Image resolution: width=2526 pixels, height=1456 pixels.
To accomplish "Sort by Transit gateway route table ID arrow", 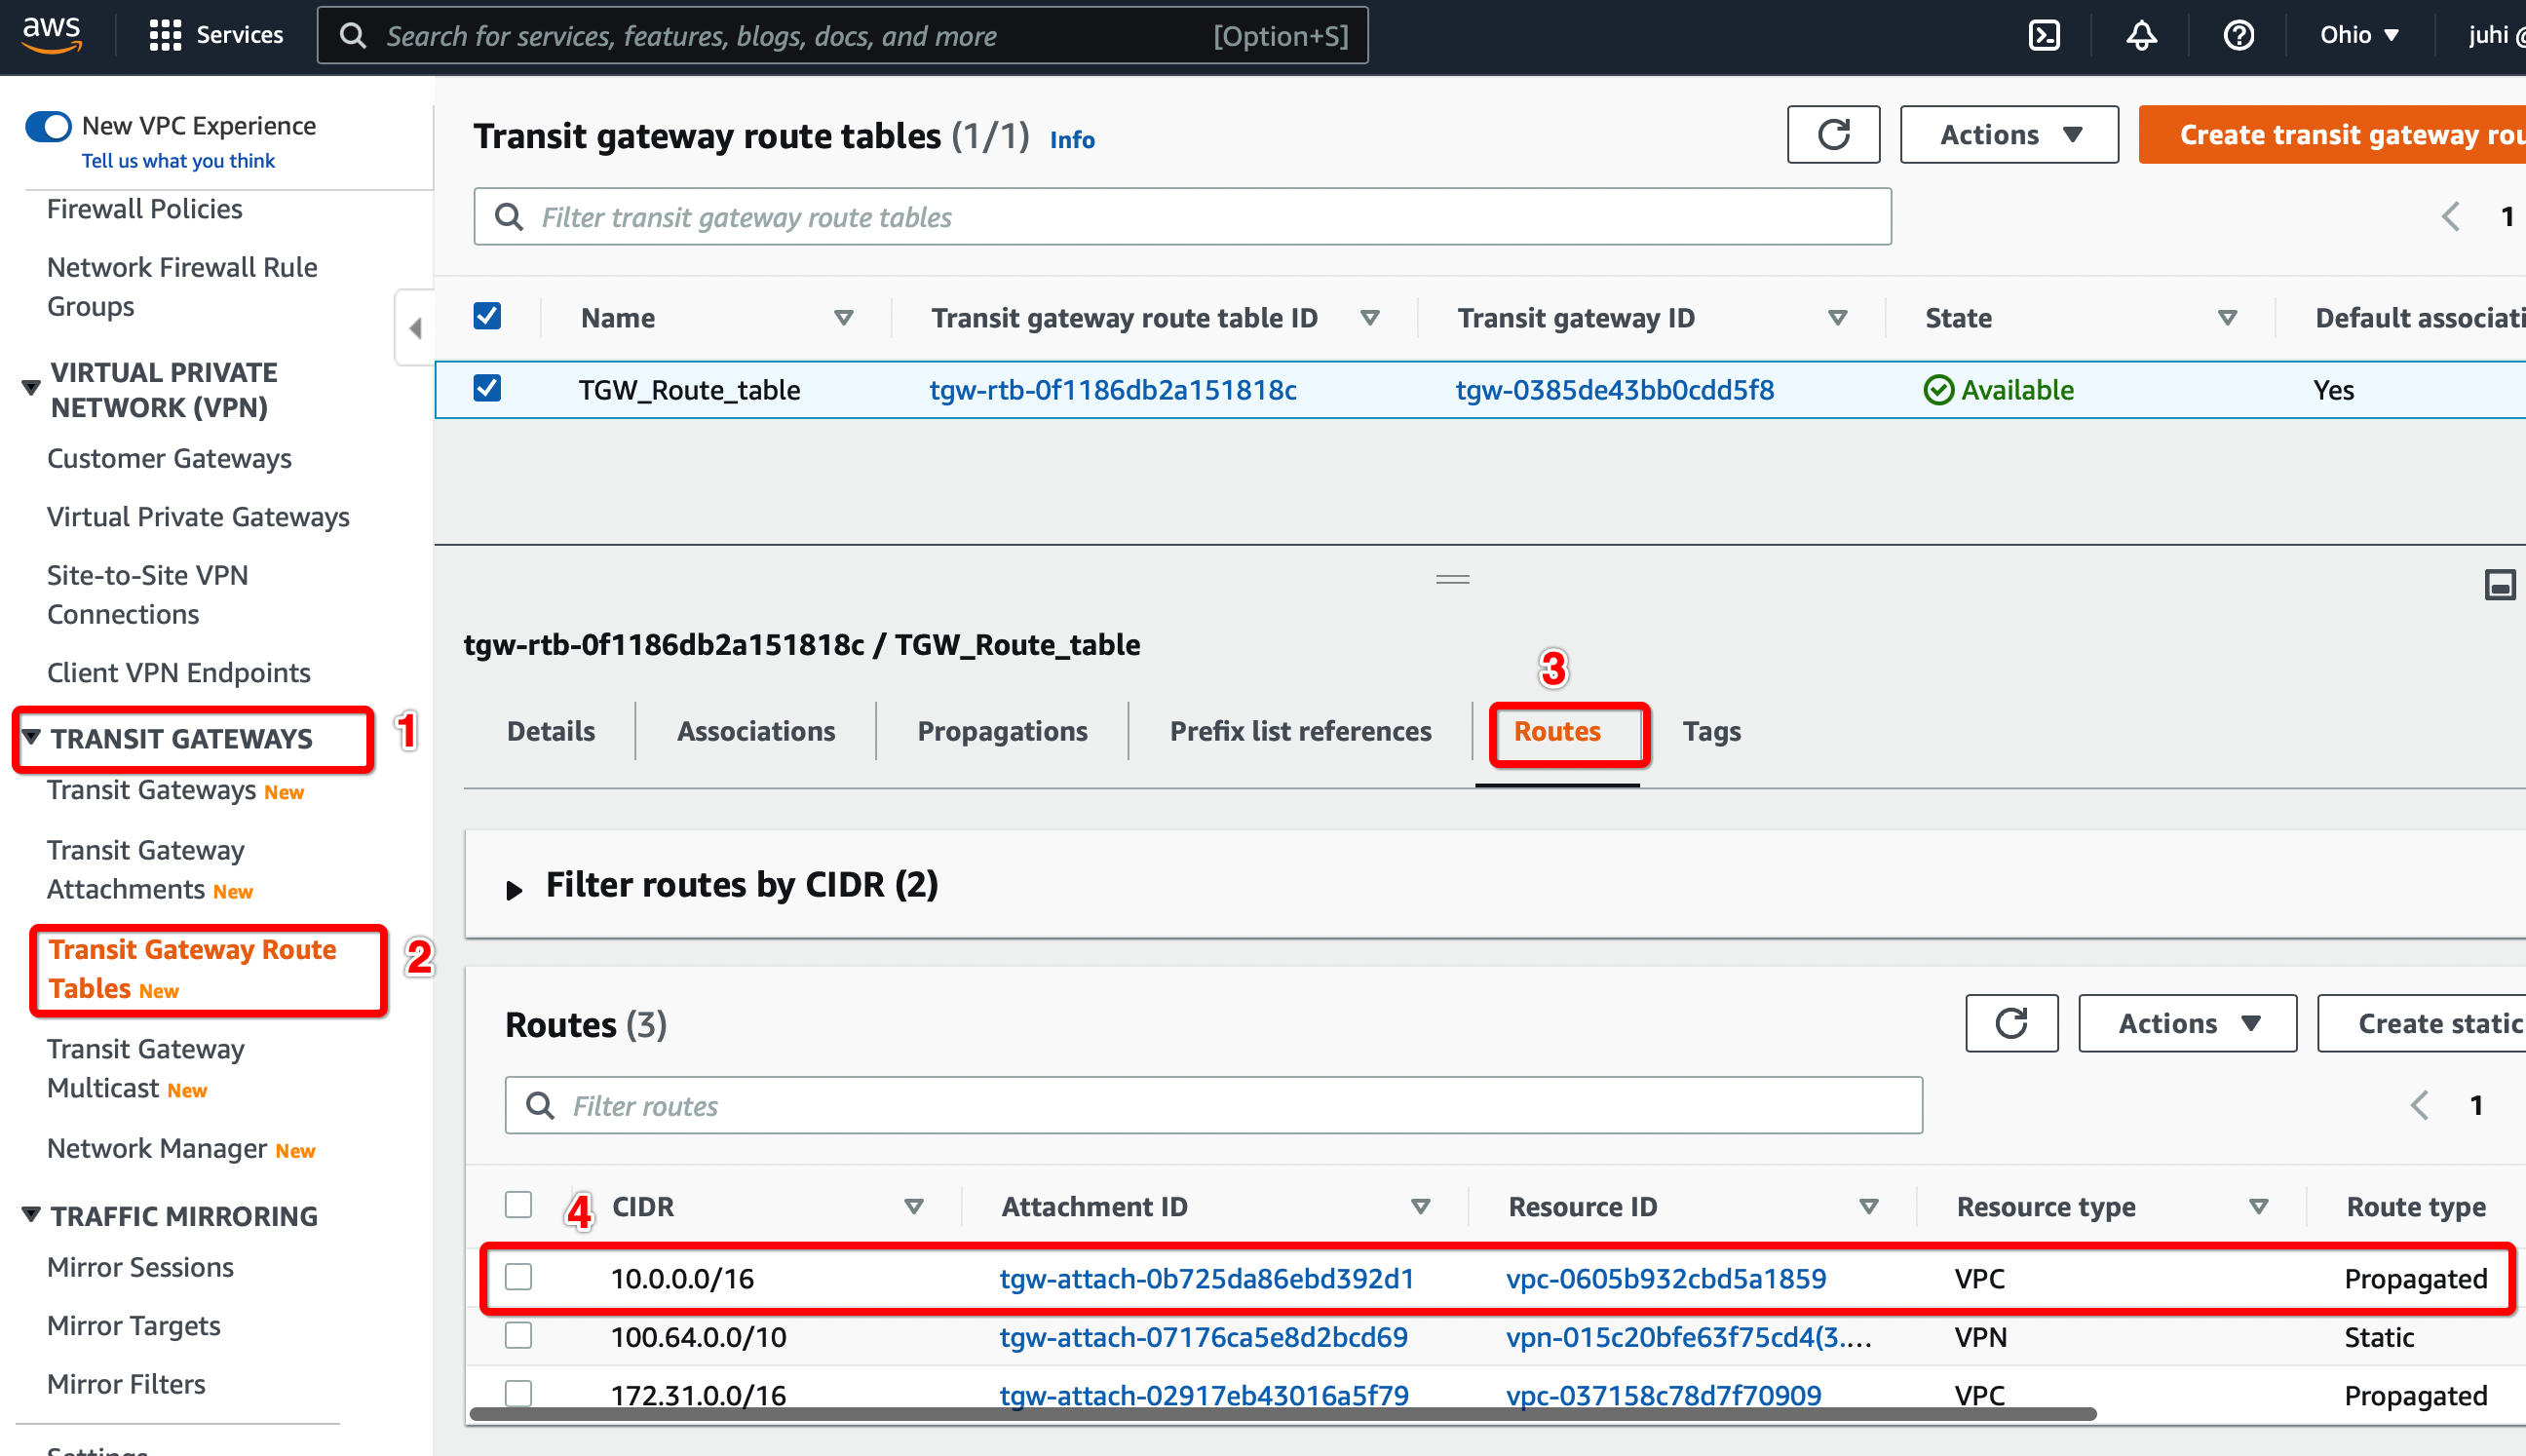I will [1370, 318].
